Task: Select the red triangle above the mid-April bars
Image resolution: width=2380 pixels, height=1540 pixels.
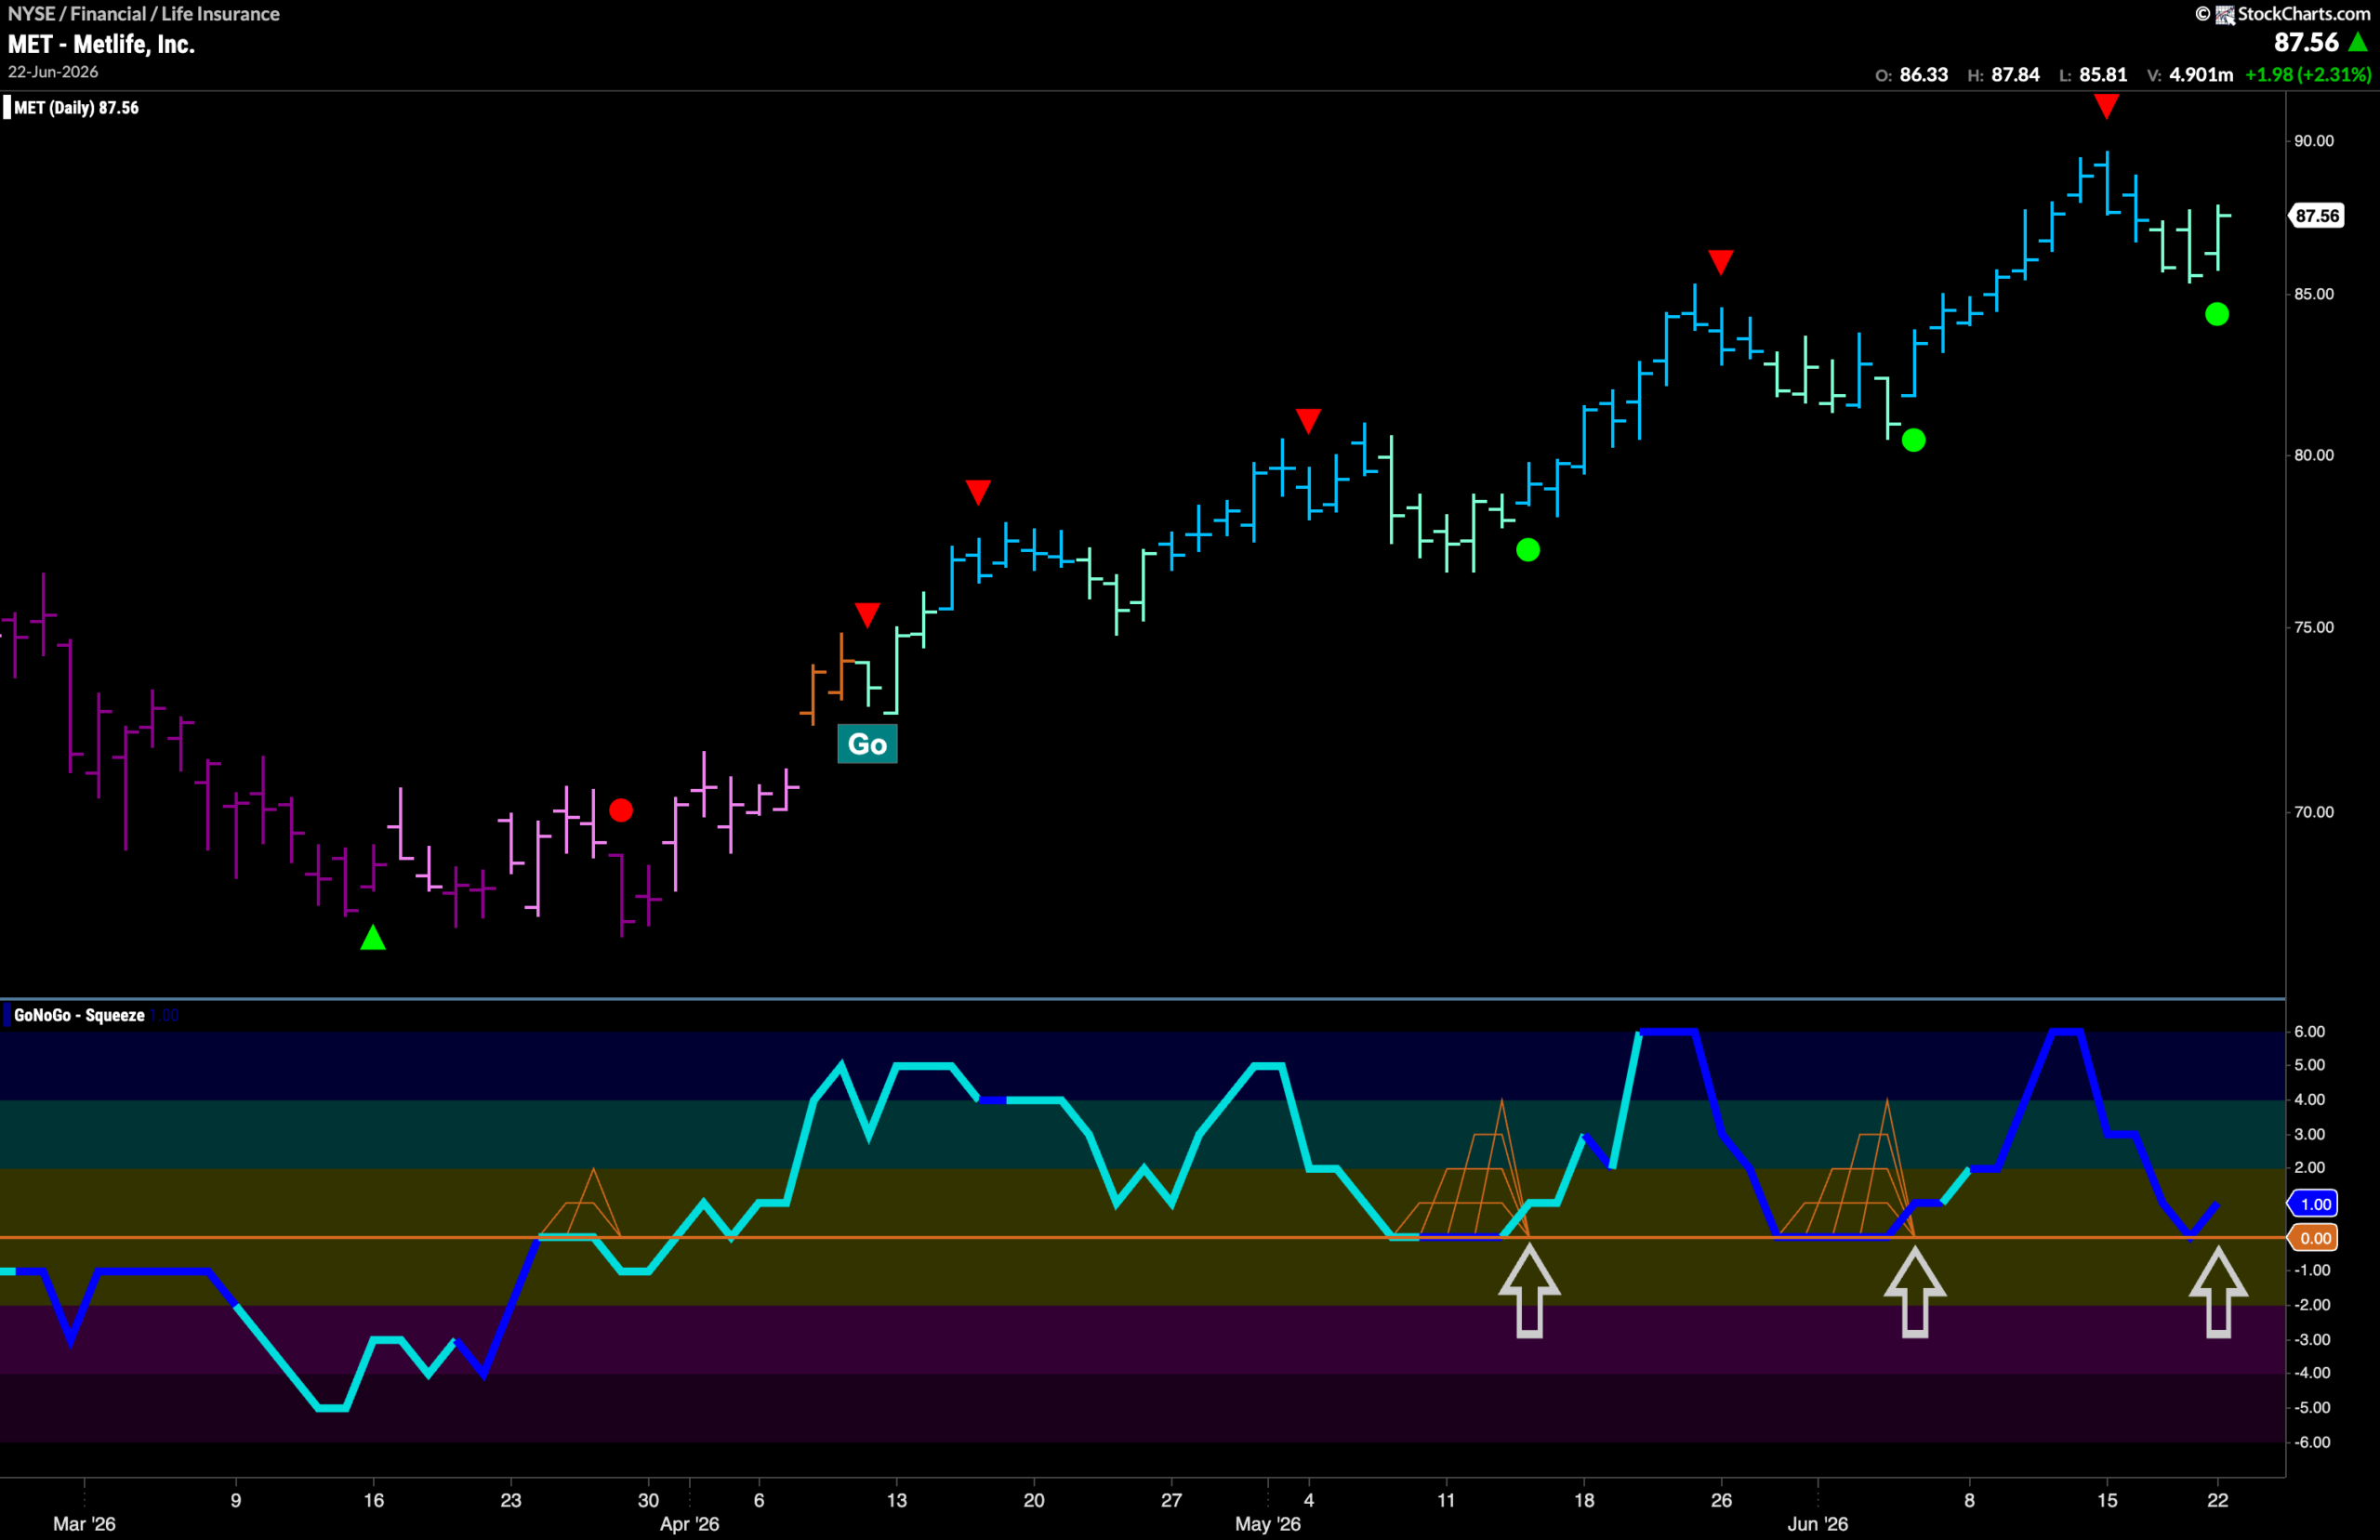Action: 978,492
